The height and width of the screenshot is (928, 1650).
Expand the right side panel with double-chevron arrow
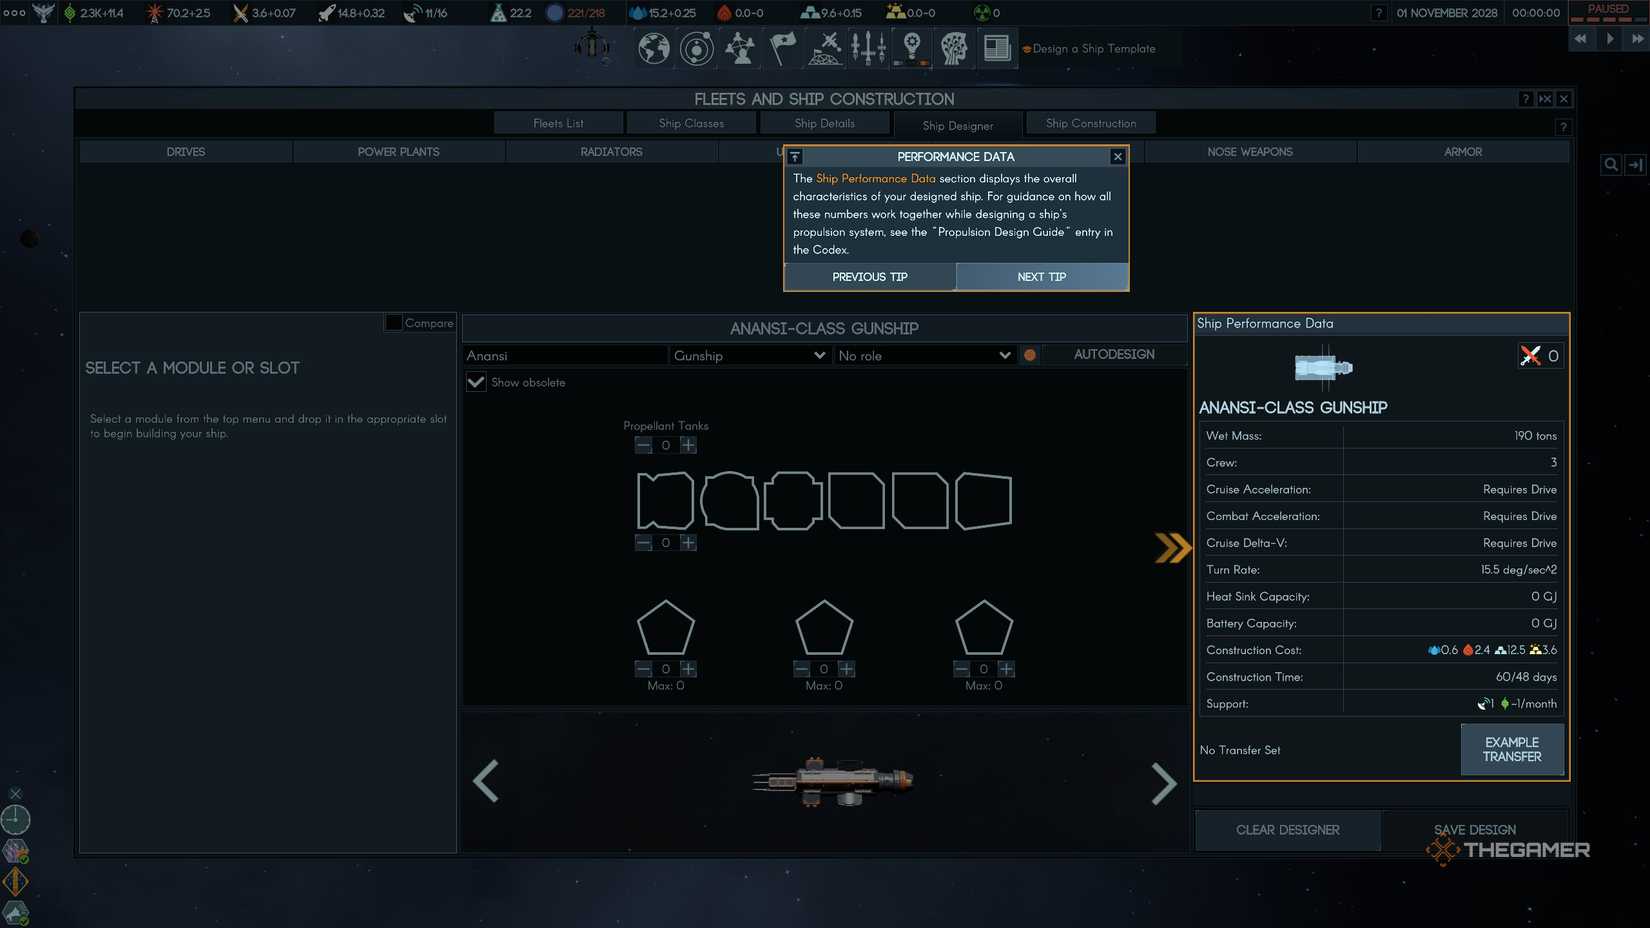click(1171, 548)
